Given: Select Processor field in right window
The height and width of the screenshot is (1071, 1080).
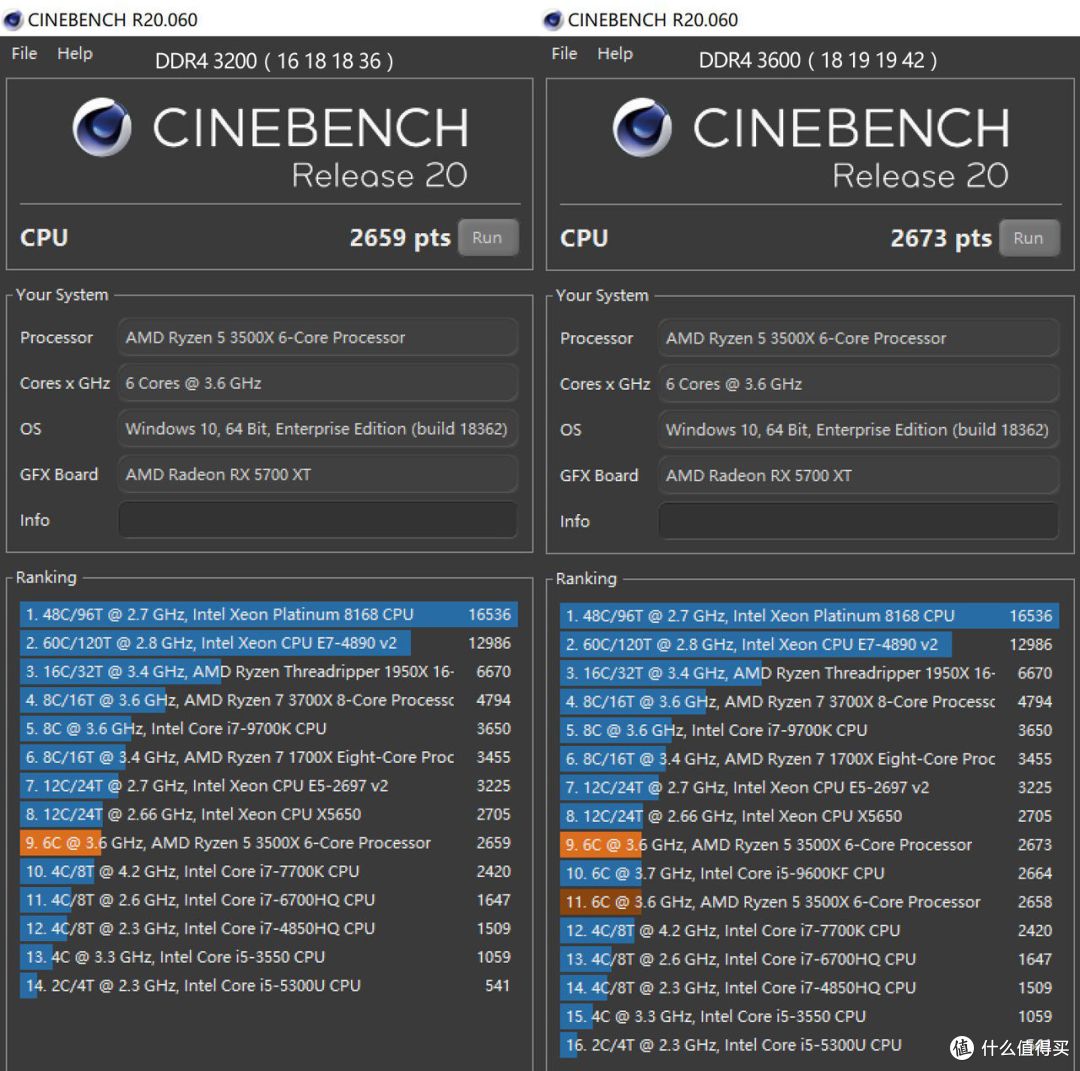Looking at the screenshot, I should (858, 338).
